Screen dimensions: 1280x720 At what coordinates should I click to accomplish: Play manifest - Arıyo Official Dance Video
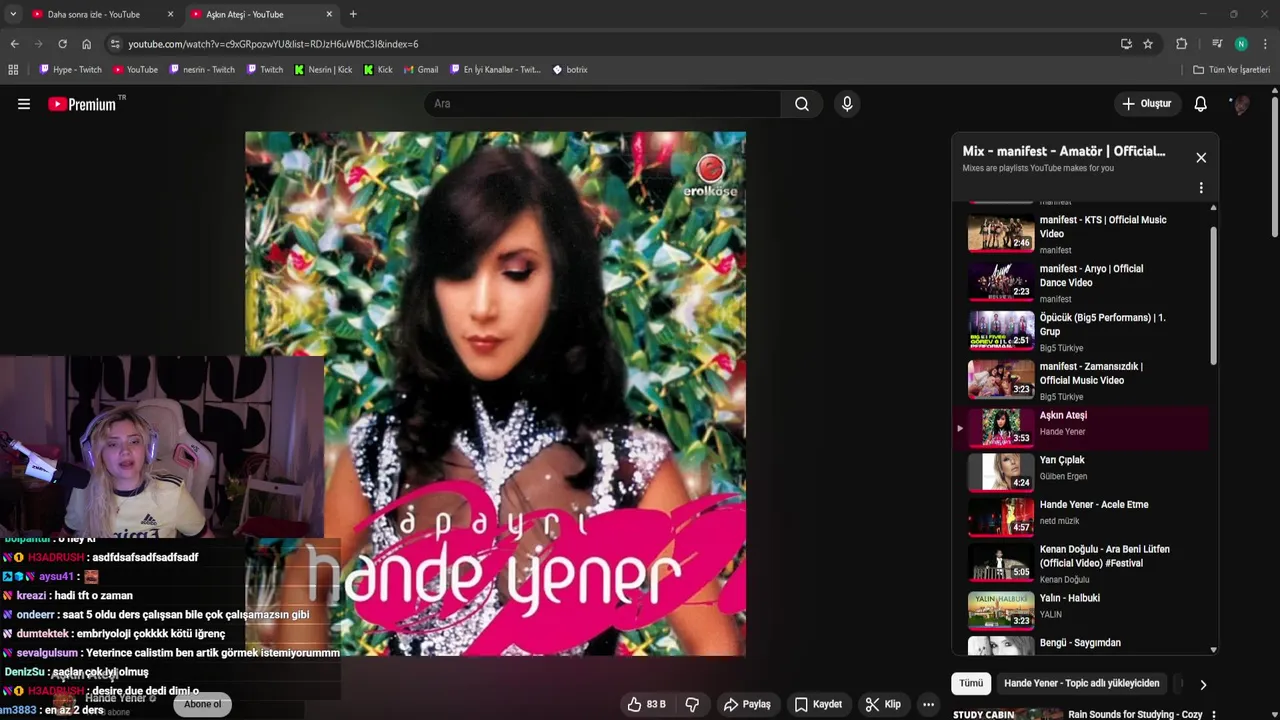click(x=1083, y=283)
